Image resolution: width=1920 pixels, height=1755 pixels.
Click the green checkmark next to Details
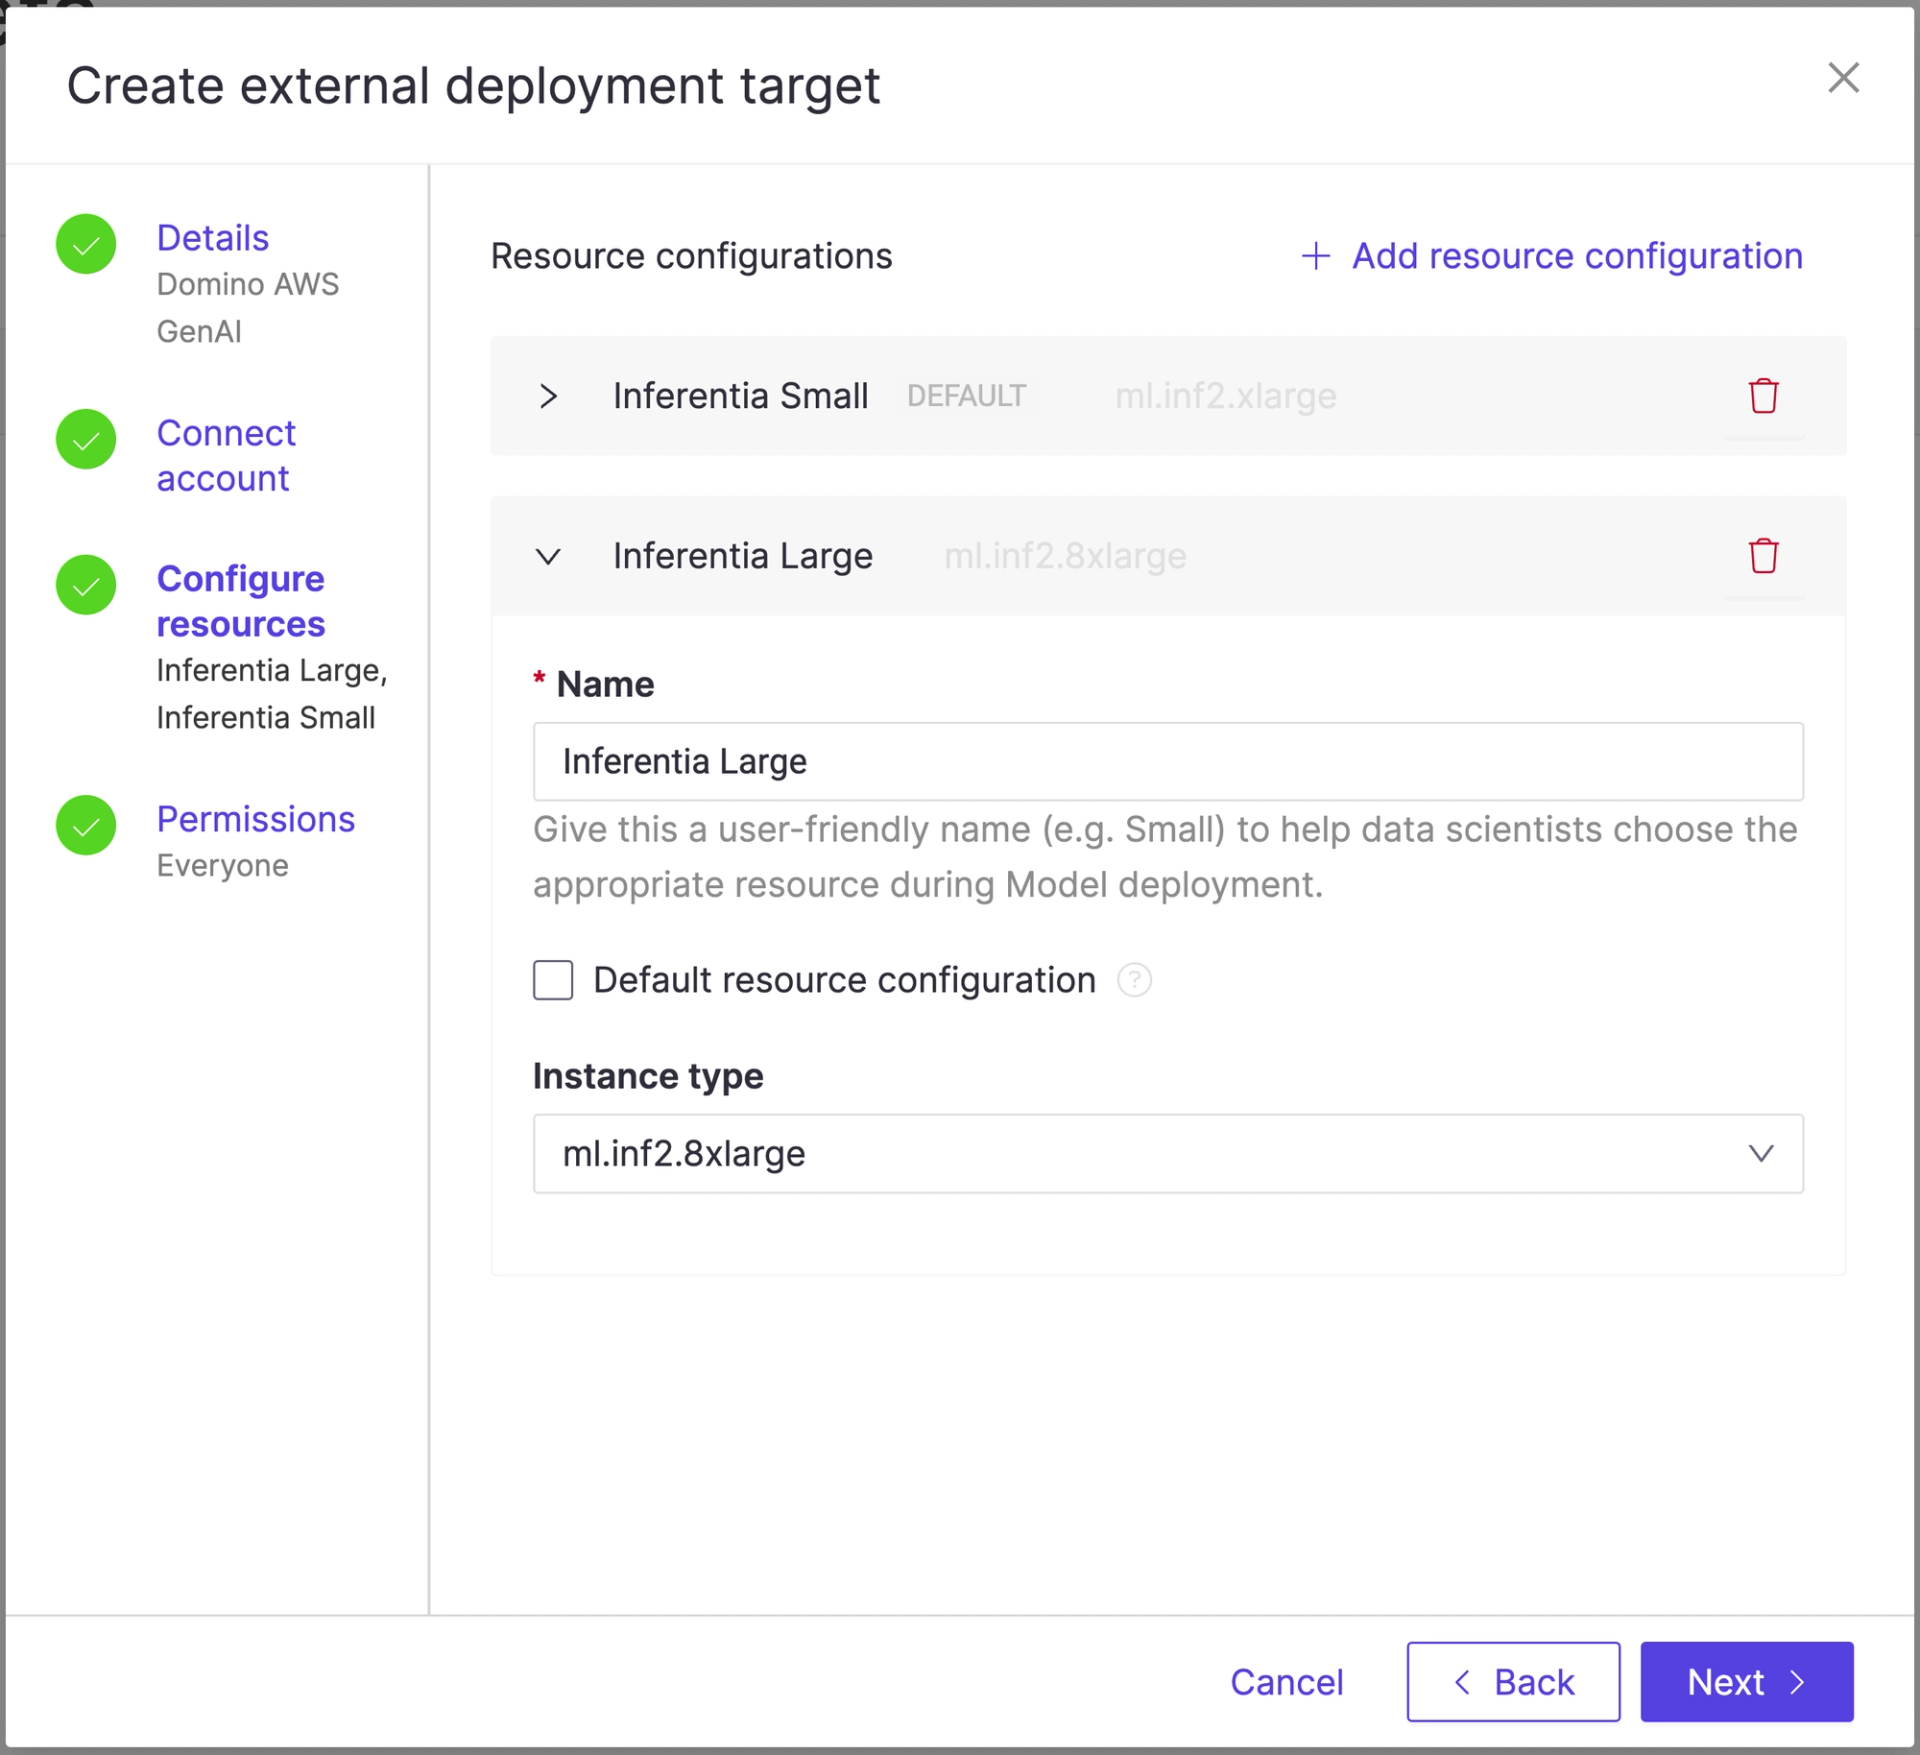pyautogui.click(x=86, y=244)
